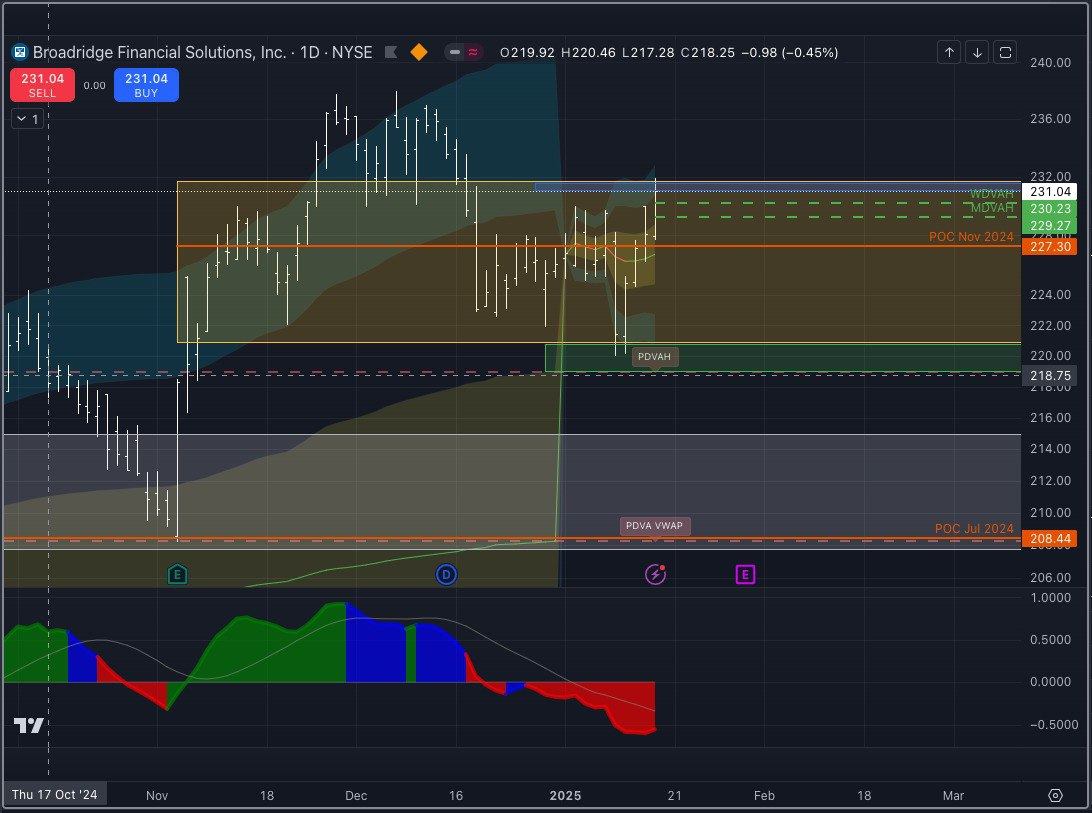Open time axis settings gear

tap(1055, 795)
